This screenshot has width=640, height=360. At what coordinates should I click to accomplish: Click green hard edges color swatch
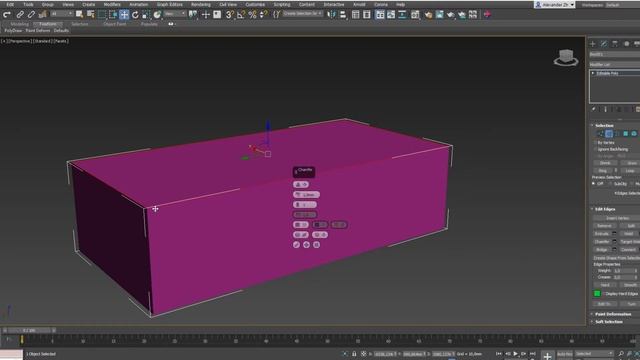[x=597, y=293]
